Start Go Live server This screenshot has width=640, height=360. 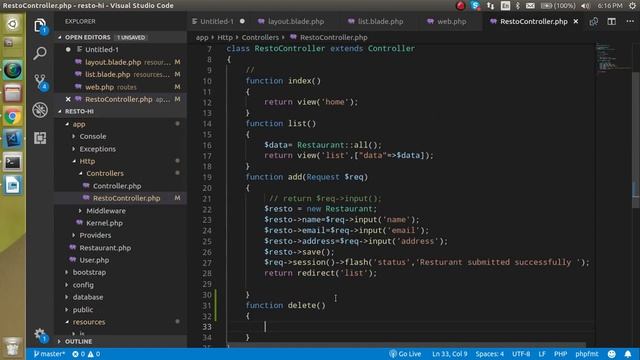pyautogui.click(x=405, y=354)
